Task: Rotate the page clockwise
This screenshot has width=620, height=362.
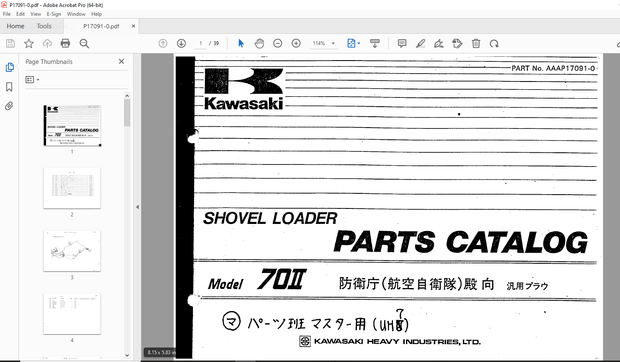Action: pyautogui.click(x=494, y=43)
